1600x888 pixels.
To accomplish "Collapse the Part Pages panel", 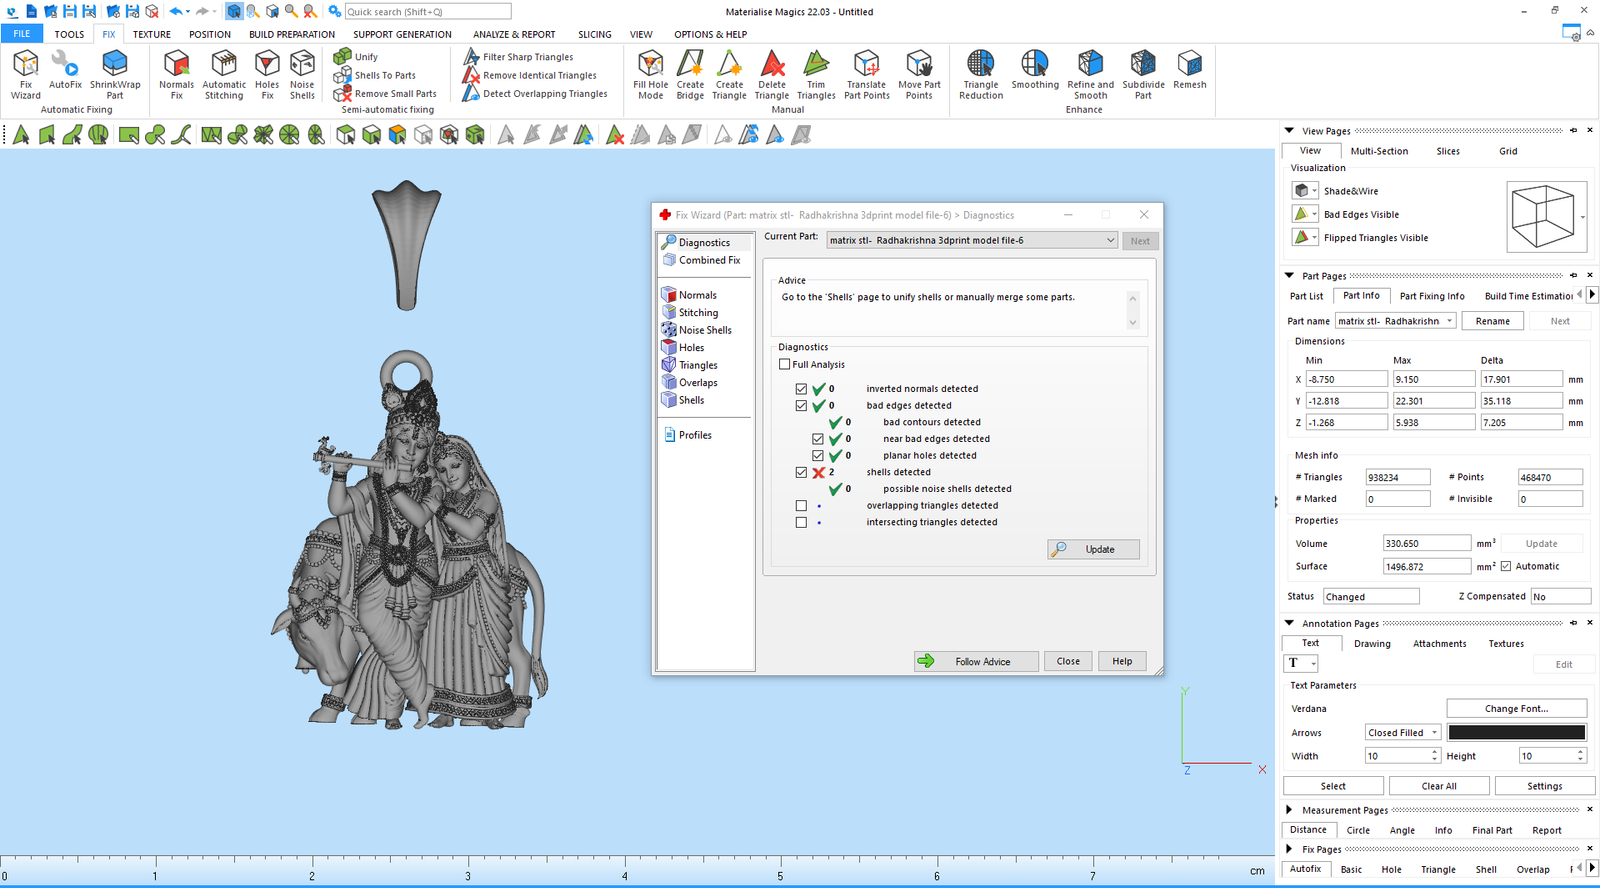I will [x=1289, y=276].
